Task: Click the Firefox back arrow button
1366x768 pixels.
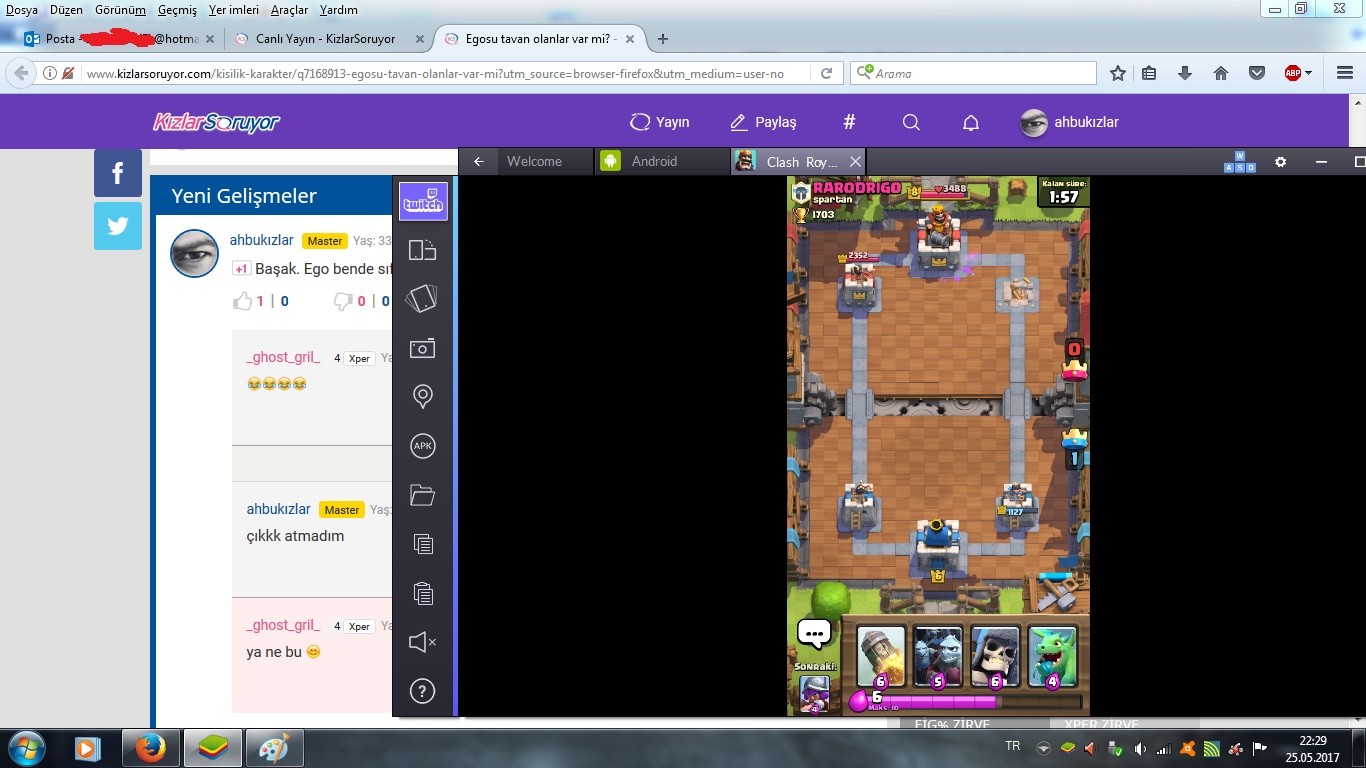Action: [x=22, y=73]
